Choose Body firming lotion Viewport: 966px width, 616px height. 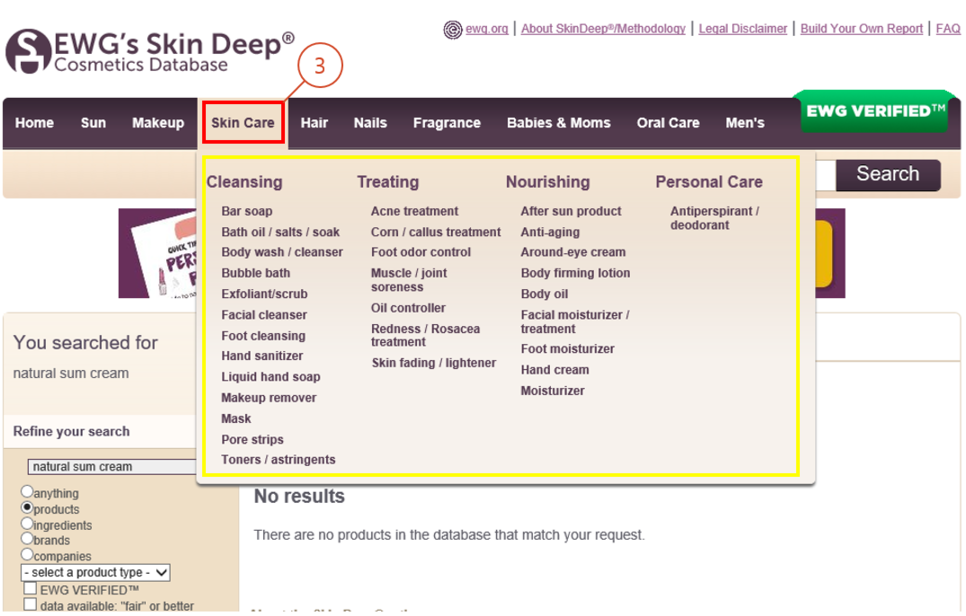coord(575,274)
